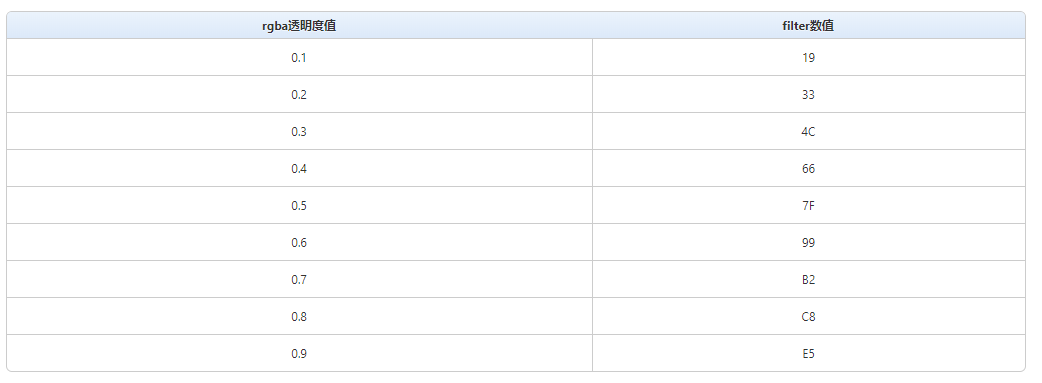1042x383 pixels.
Task: Click the filter value C8 cell
Action: 809,317
